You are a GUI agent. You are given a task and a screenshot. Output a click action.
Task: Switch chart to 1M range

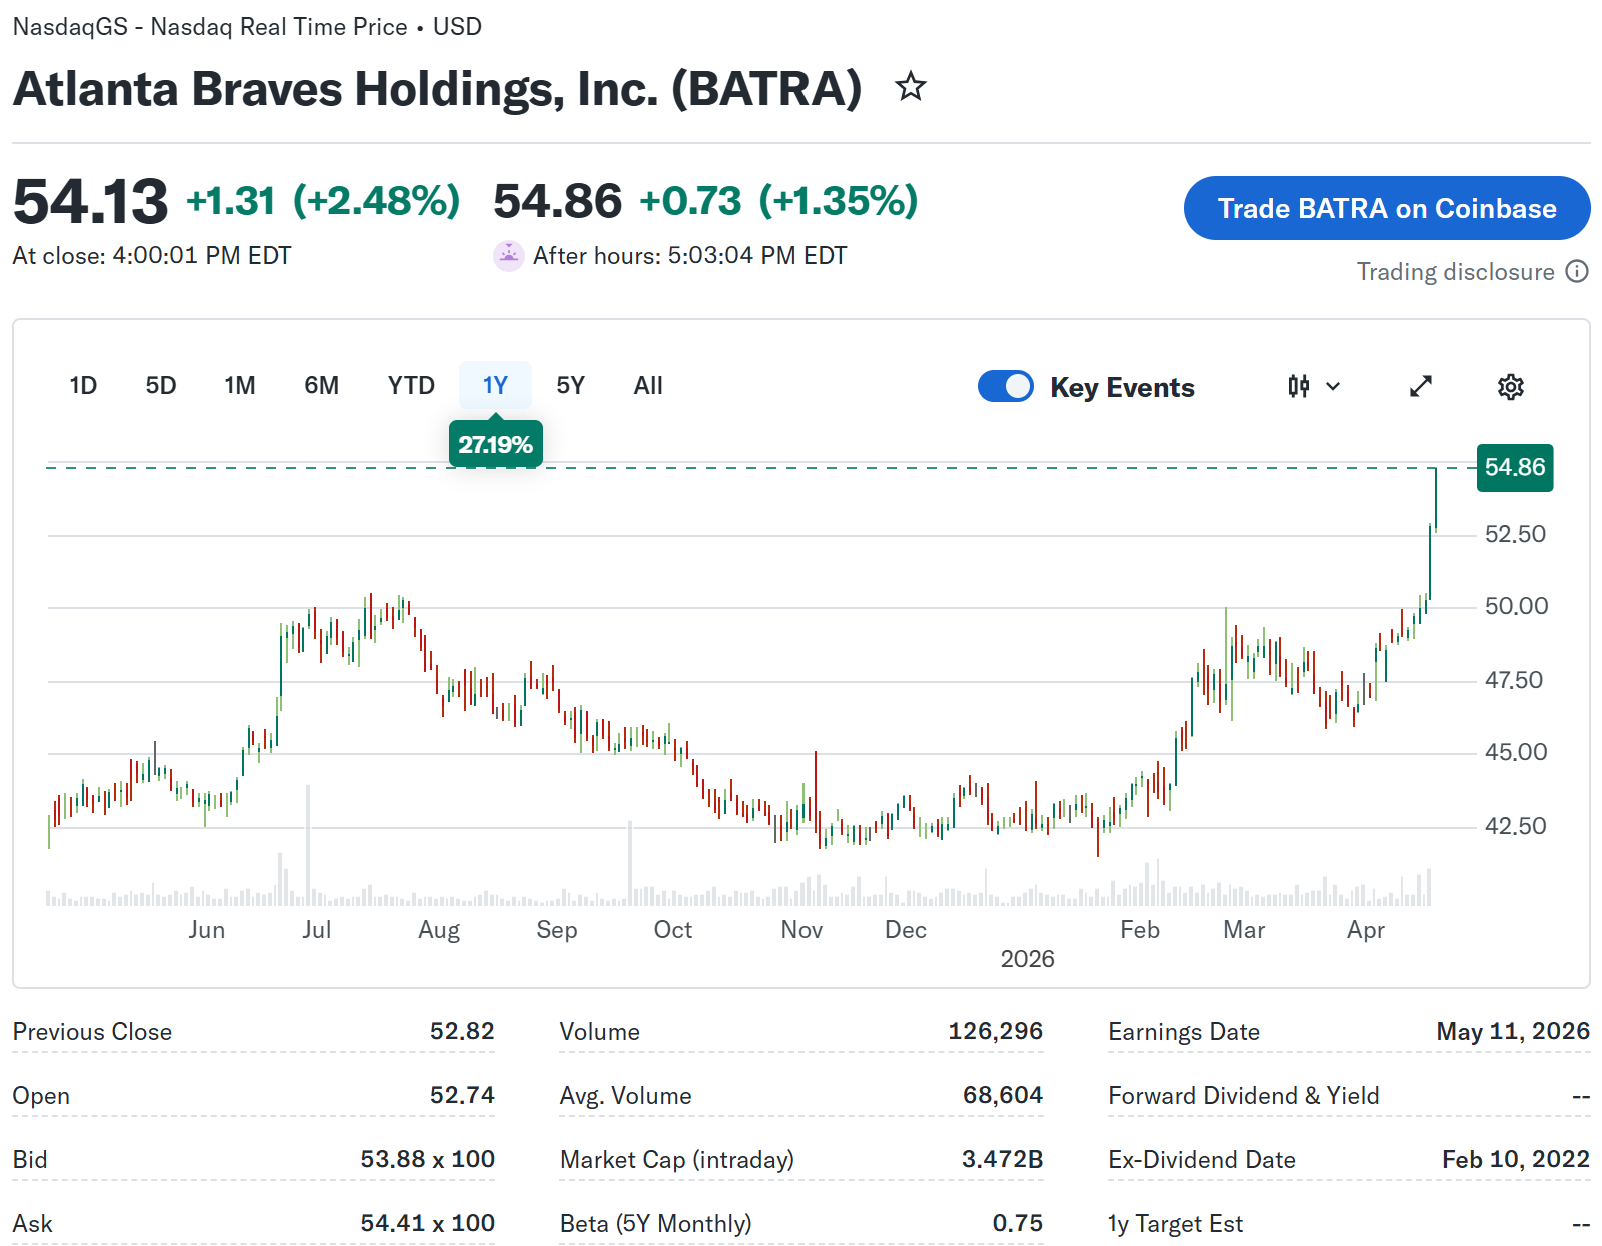240,386
